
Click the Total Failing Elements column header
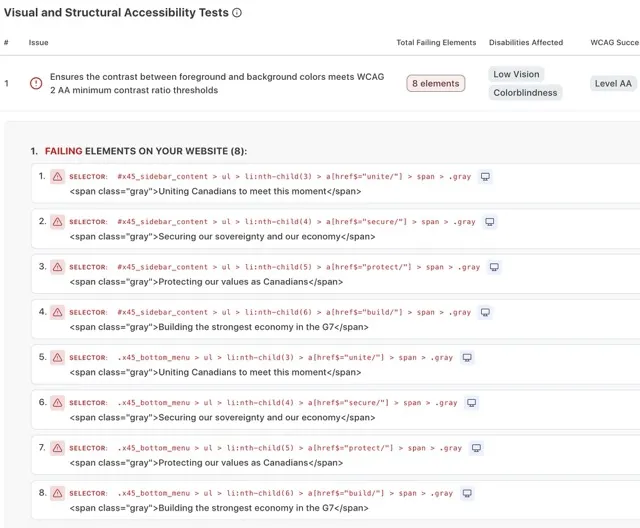pos(435,43)
